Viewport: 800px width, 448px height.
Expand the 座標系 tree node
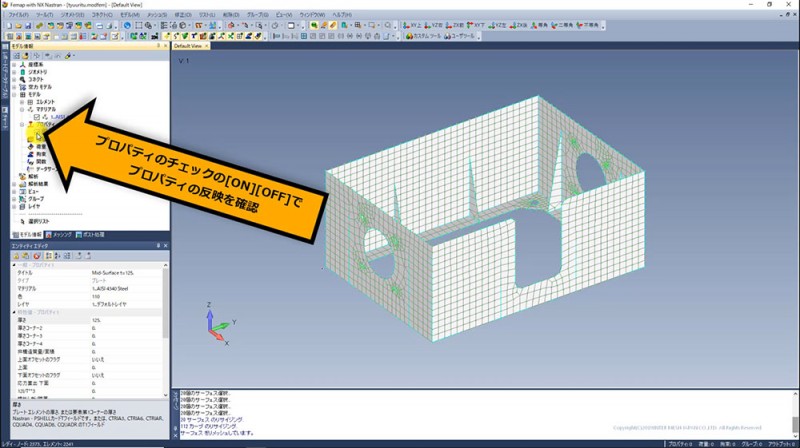(14, 65)
